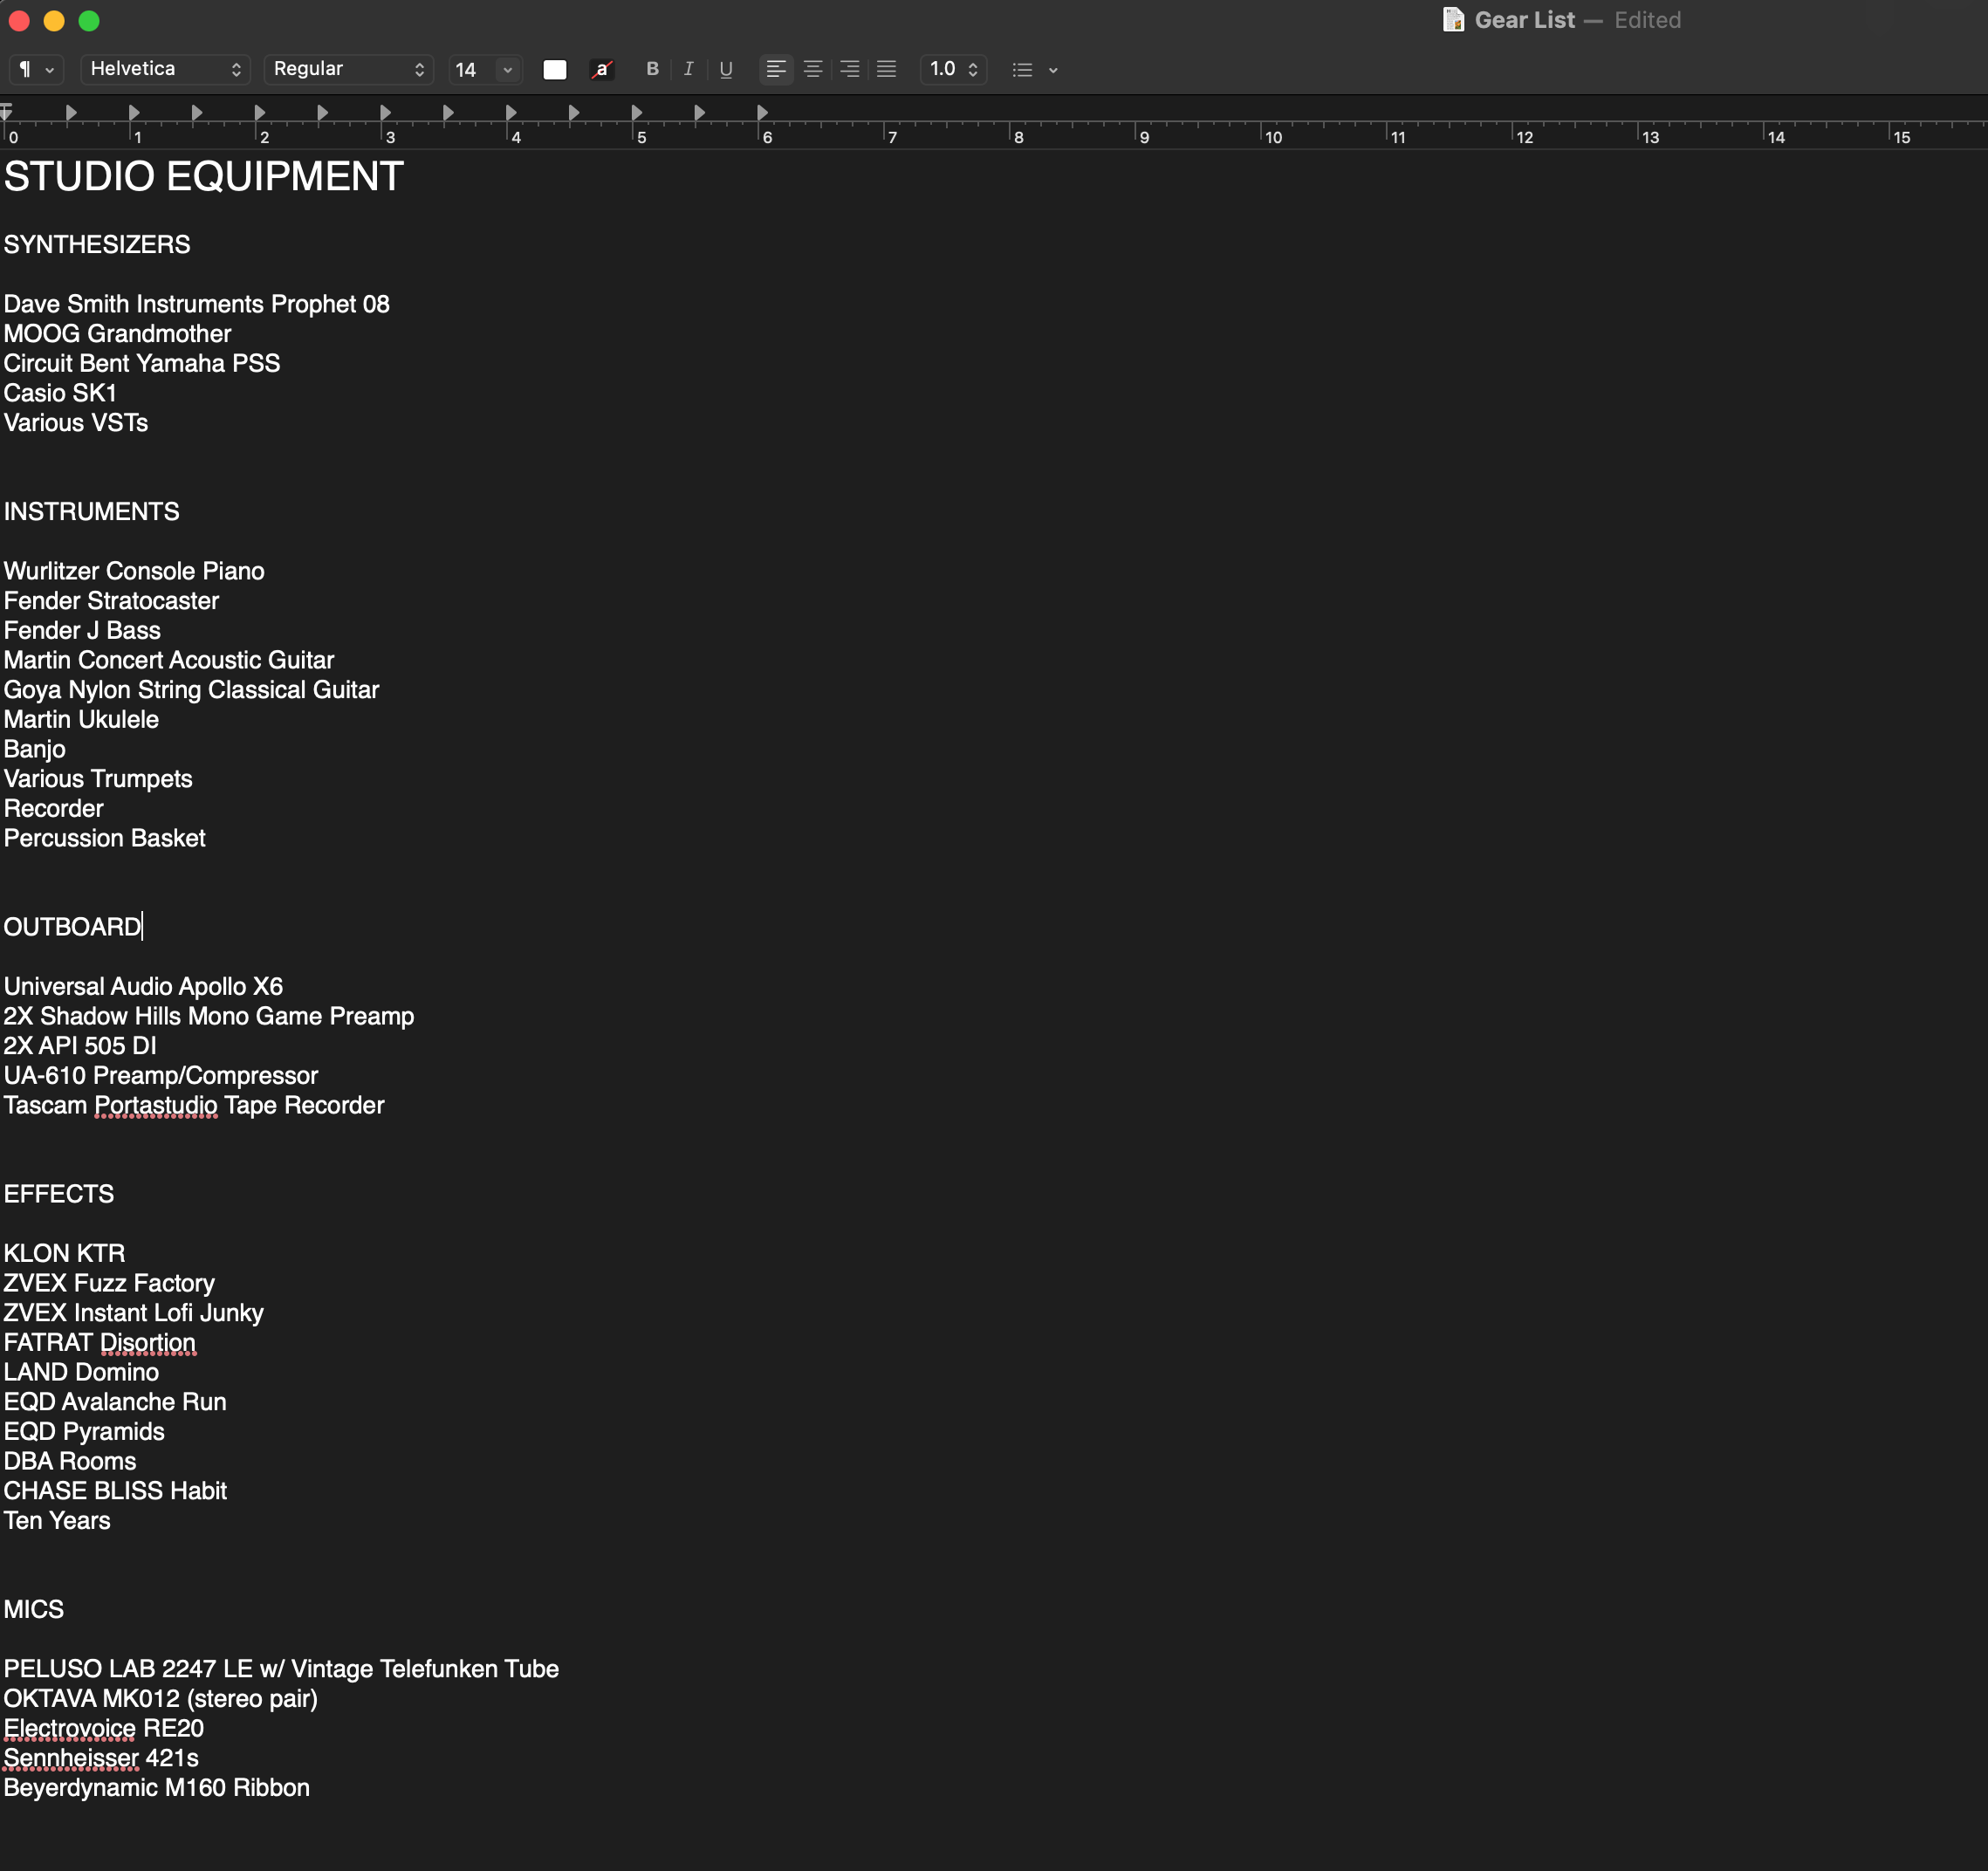Image resolution: width=1988 pixels, height=1871 pixels.
Task: Align text left
Action: [776, 69]
